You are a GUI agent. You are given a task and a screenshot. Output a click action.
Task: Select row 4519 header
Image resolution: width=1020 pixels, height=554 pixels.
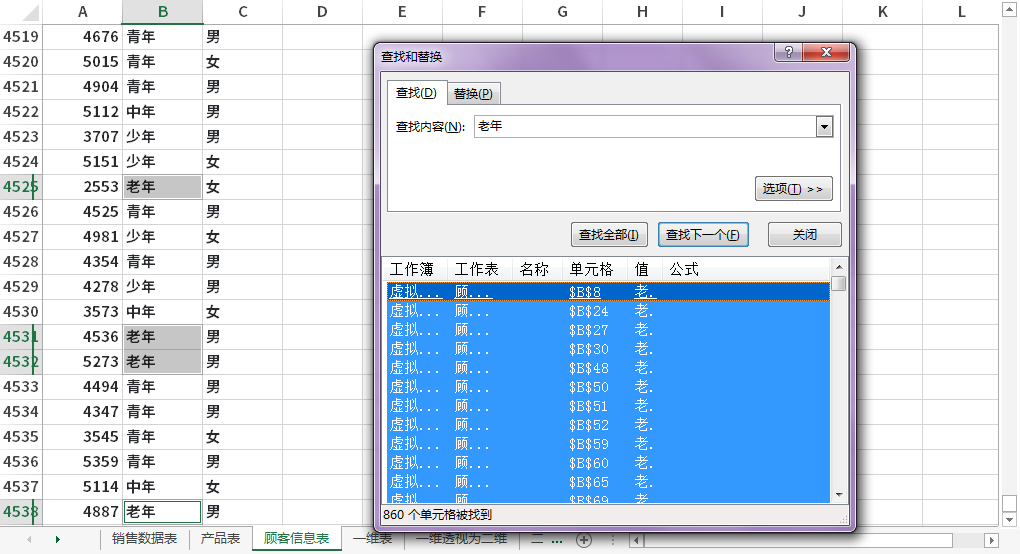[21, 36]
